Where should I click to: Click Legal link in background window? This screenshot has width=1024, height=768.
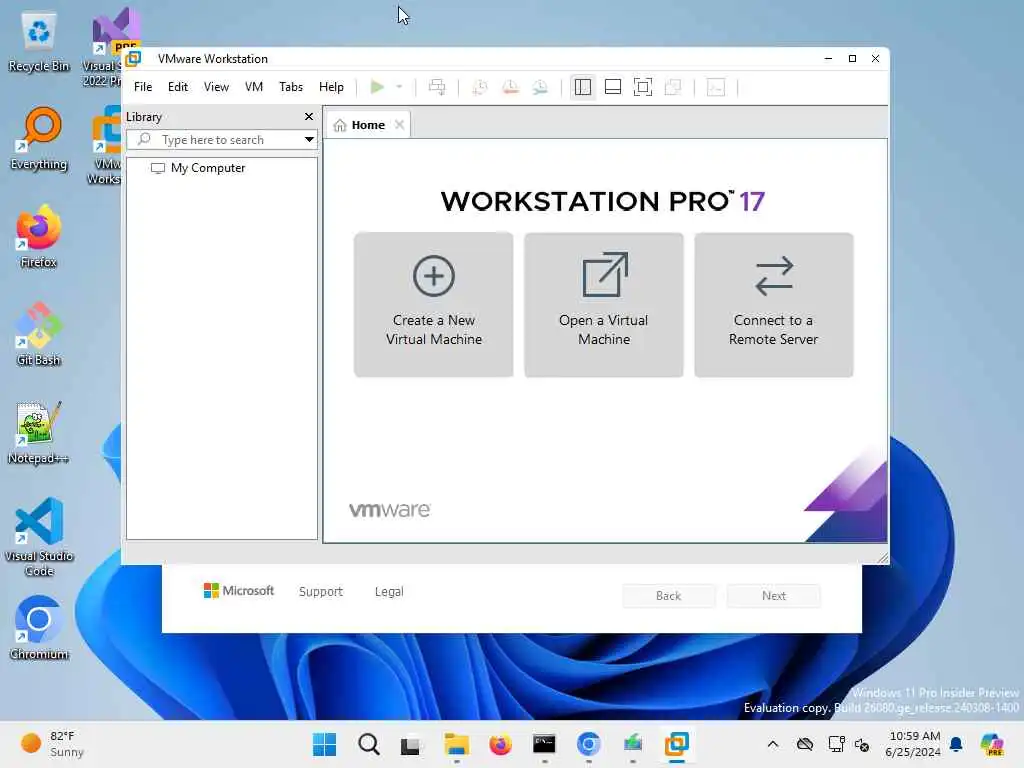(x=389, y=592)
